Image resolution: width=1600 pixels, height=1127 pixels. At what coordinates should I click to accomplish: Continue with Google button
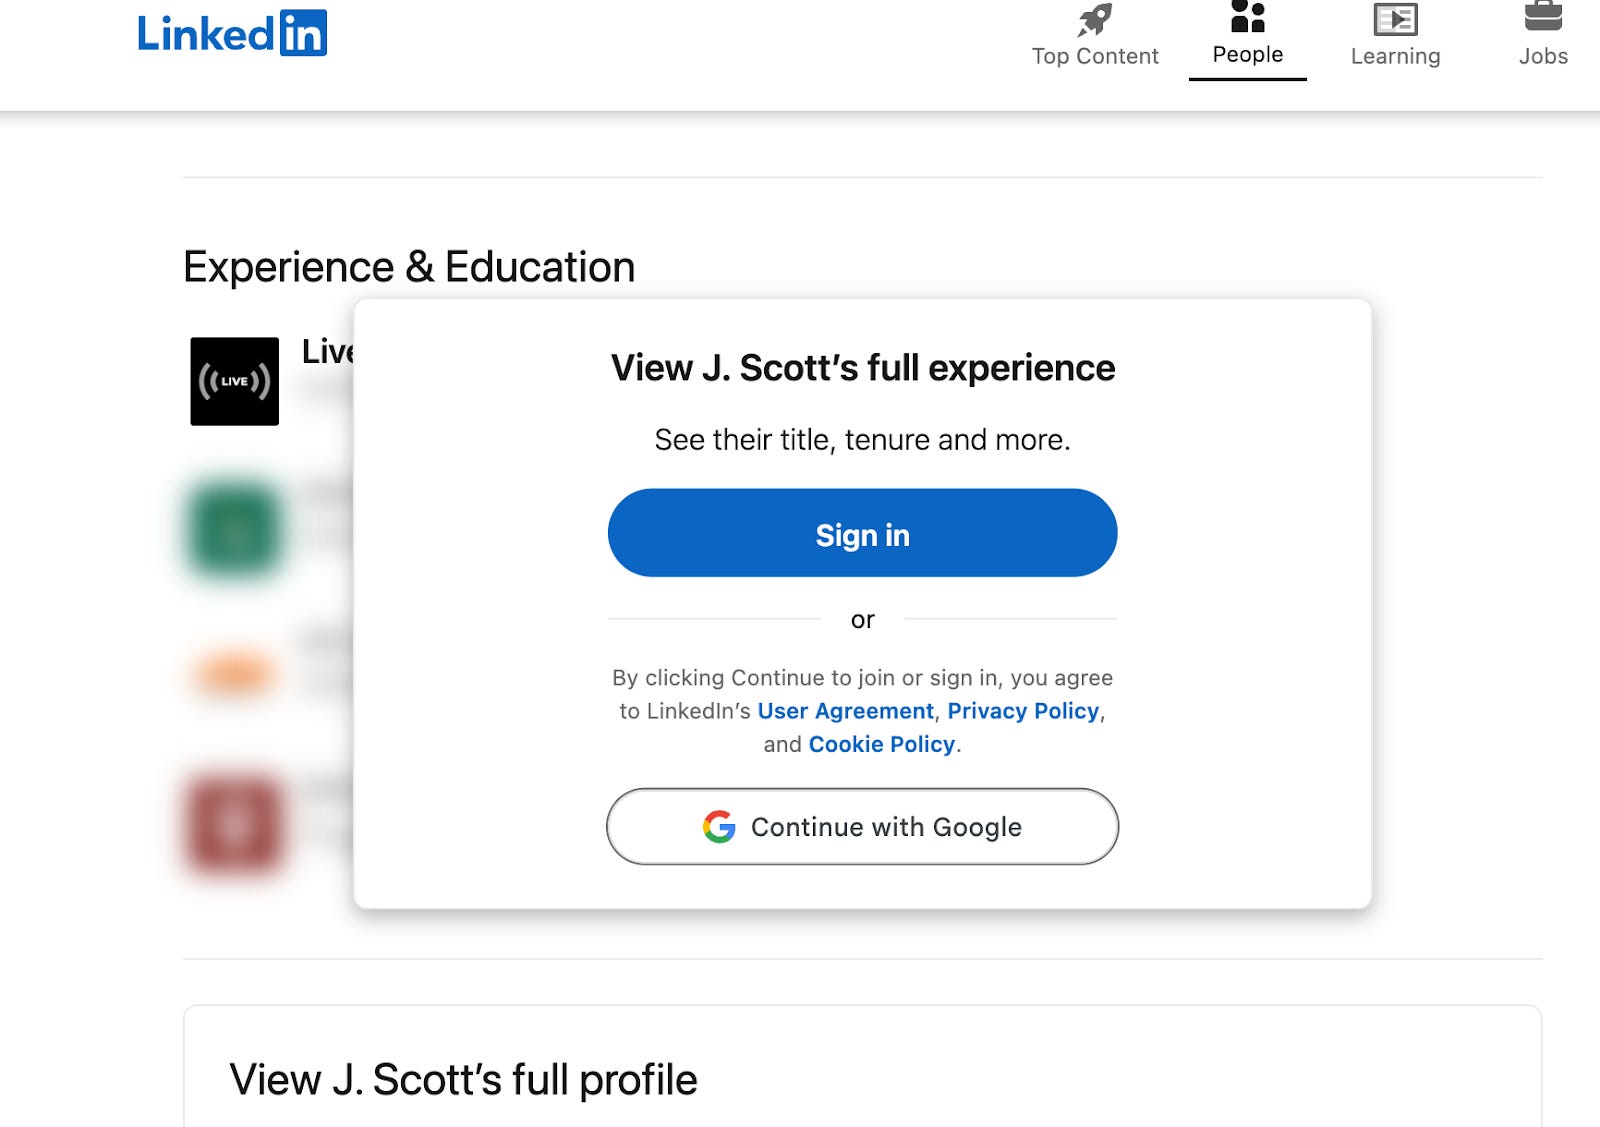click(862, 826)
